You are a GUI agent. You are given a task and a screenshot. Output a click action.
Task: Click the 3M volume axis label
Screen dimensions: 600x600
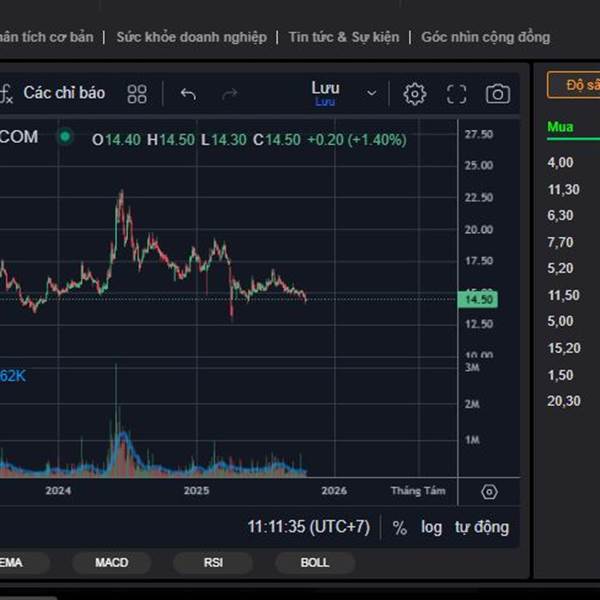pyautogui.click(x=472, y=368)
